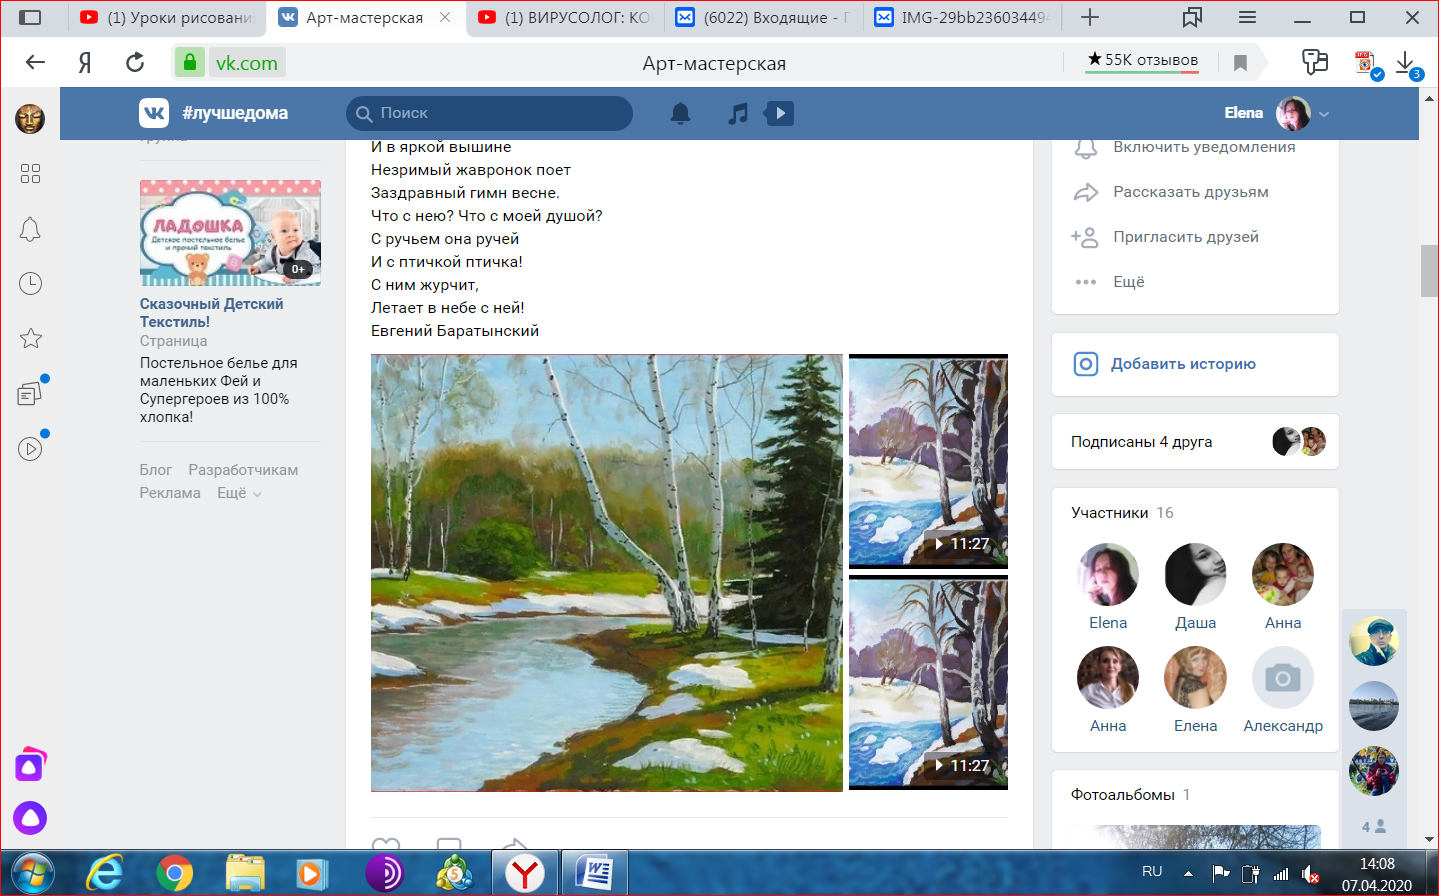Open browser main menu icon
This screenshot has height=896, width=1439.
point(1247,17)
